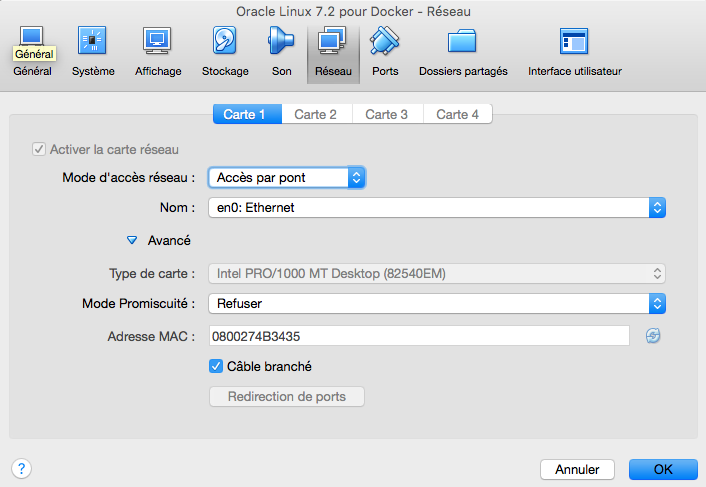
Task: Regenerate the MAC address with refresh icon
Action: pyautogui.click(x=653, y=336)
